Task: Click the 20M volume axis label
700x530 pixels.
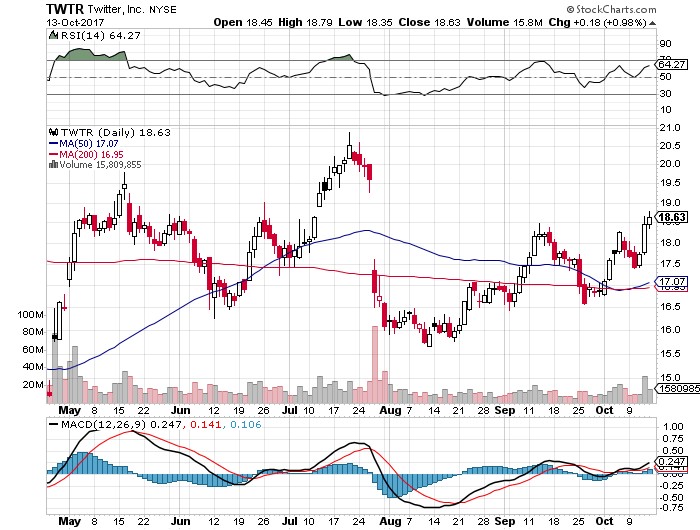Action: tap(33, 385)
